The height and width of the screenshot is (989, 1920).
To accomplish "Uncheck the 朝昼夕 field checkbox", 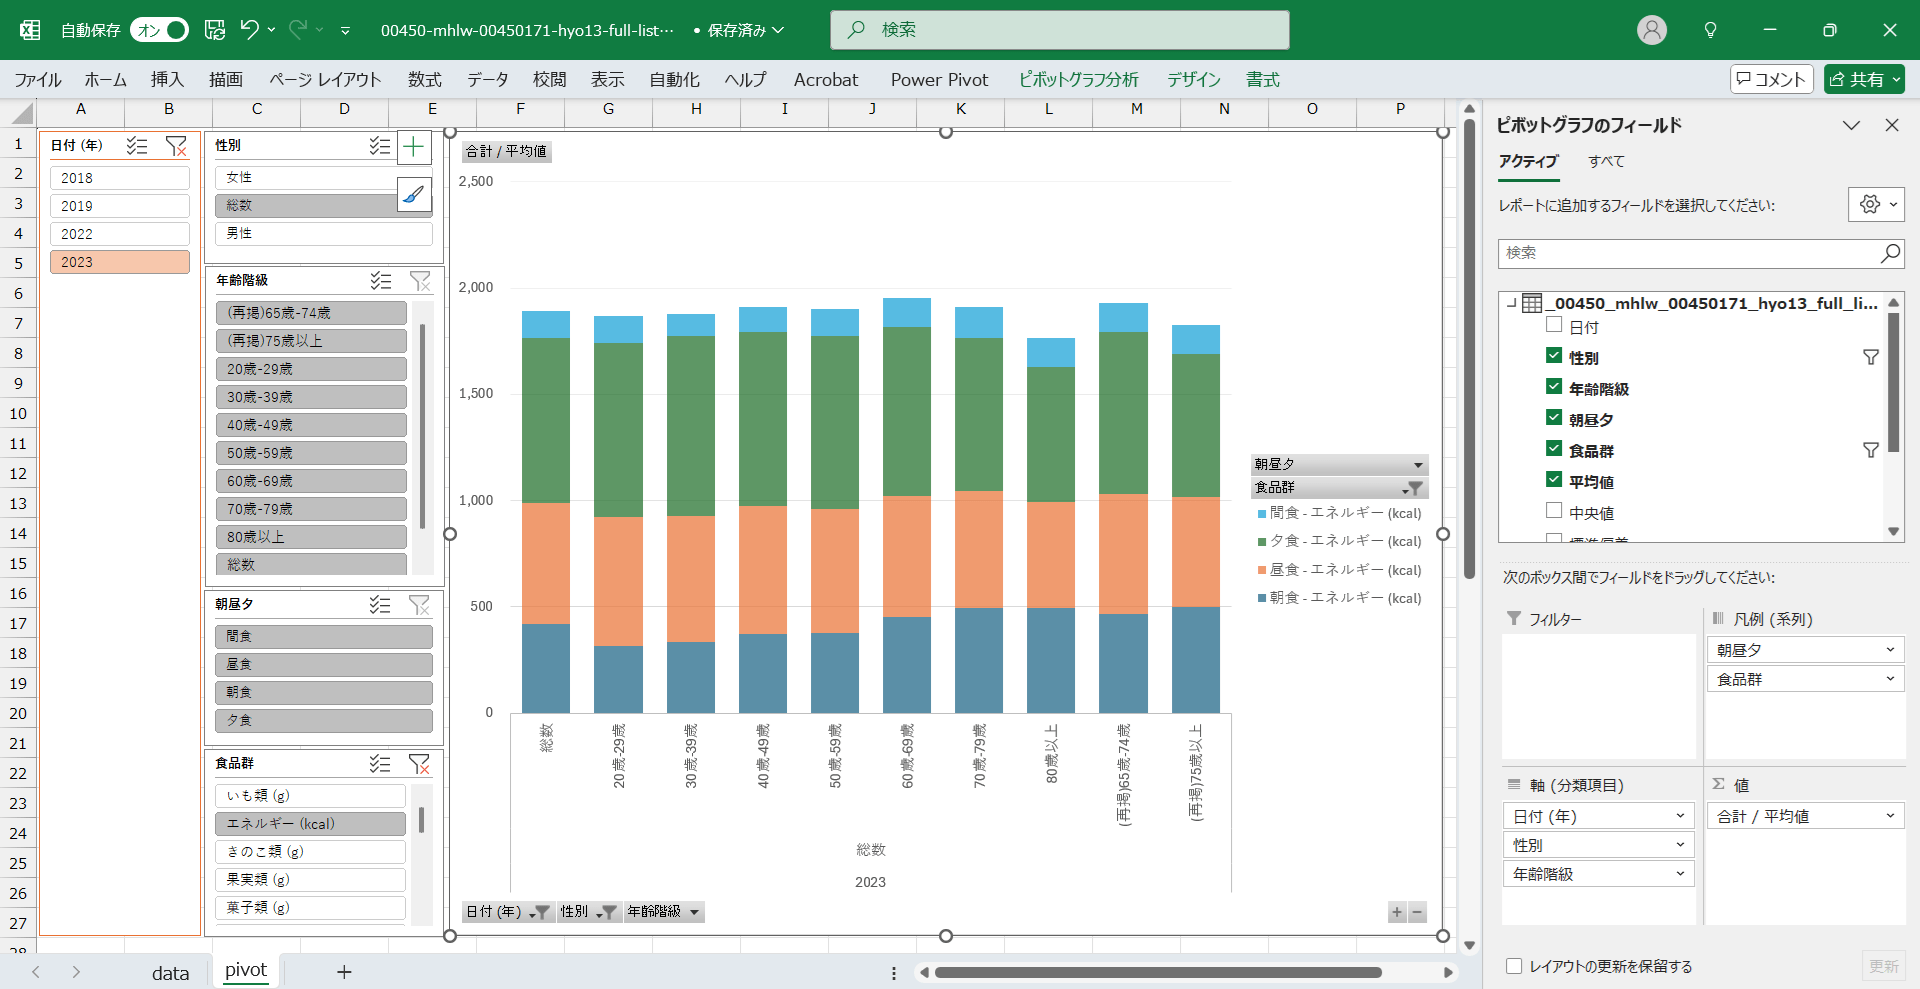I will [x=1554, y=418].
